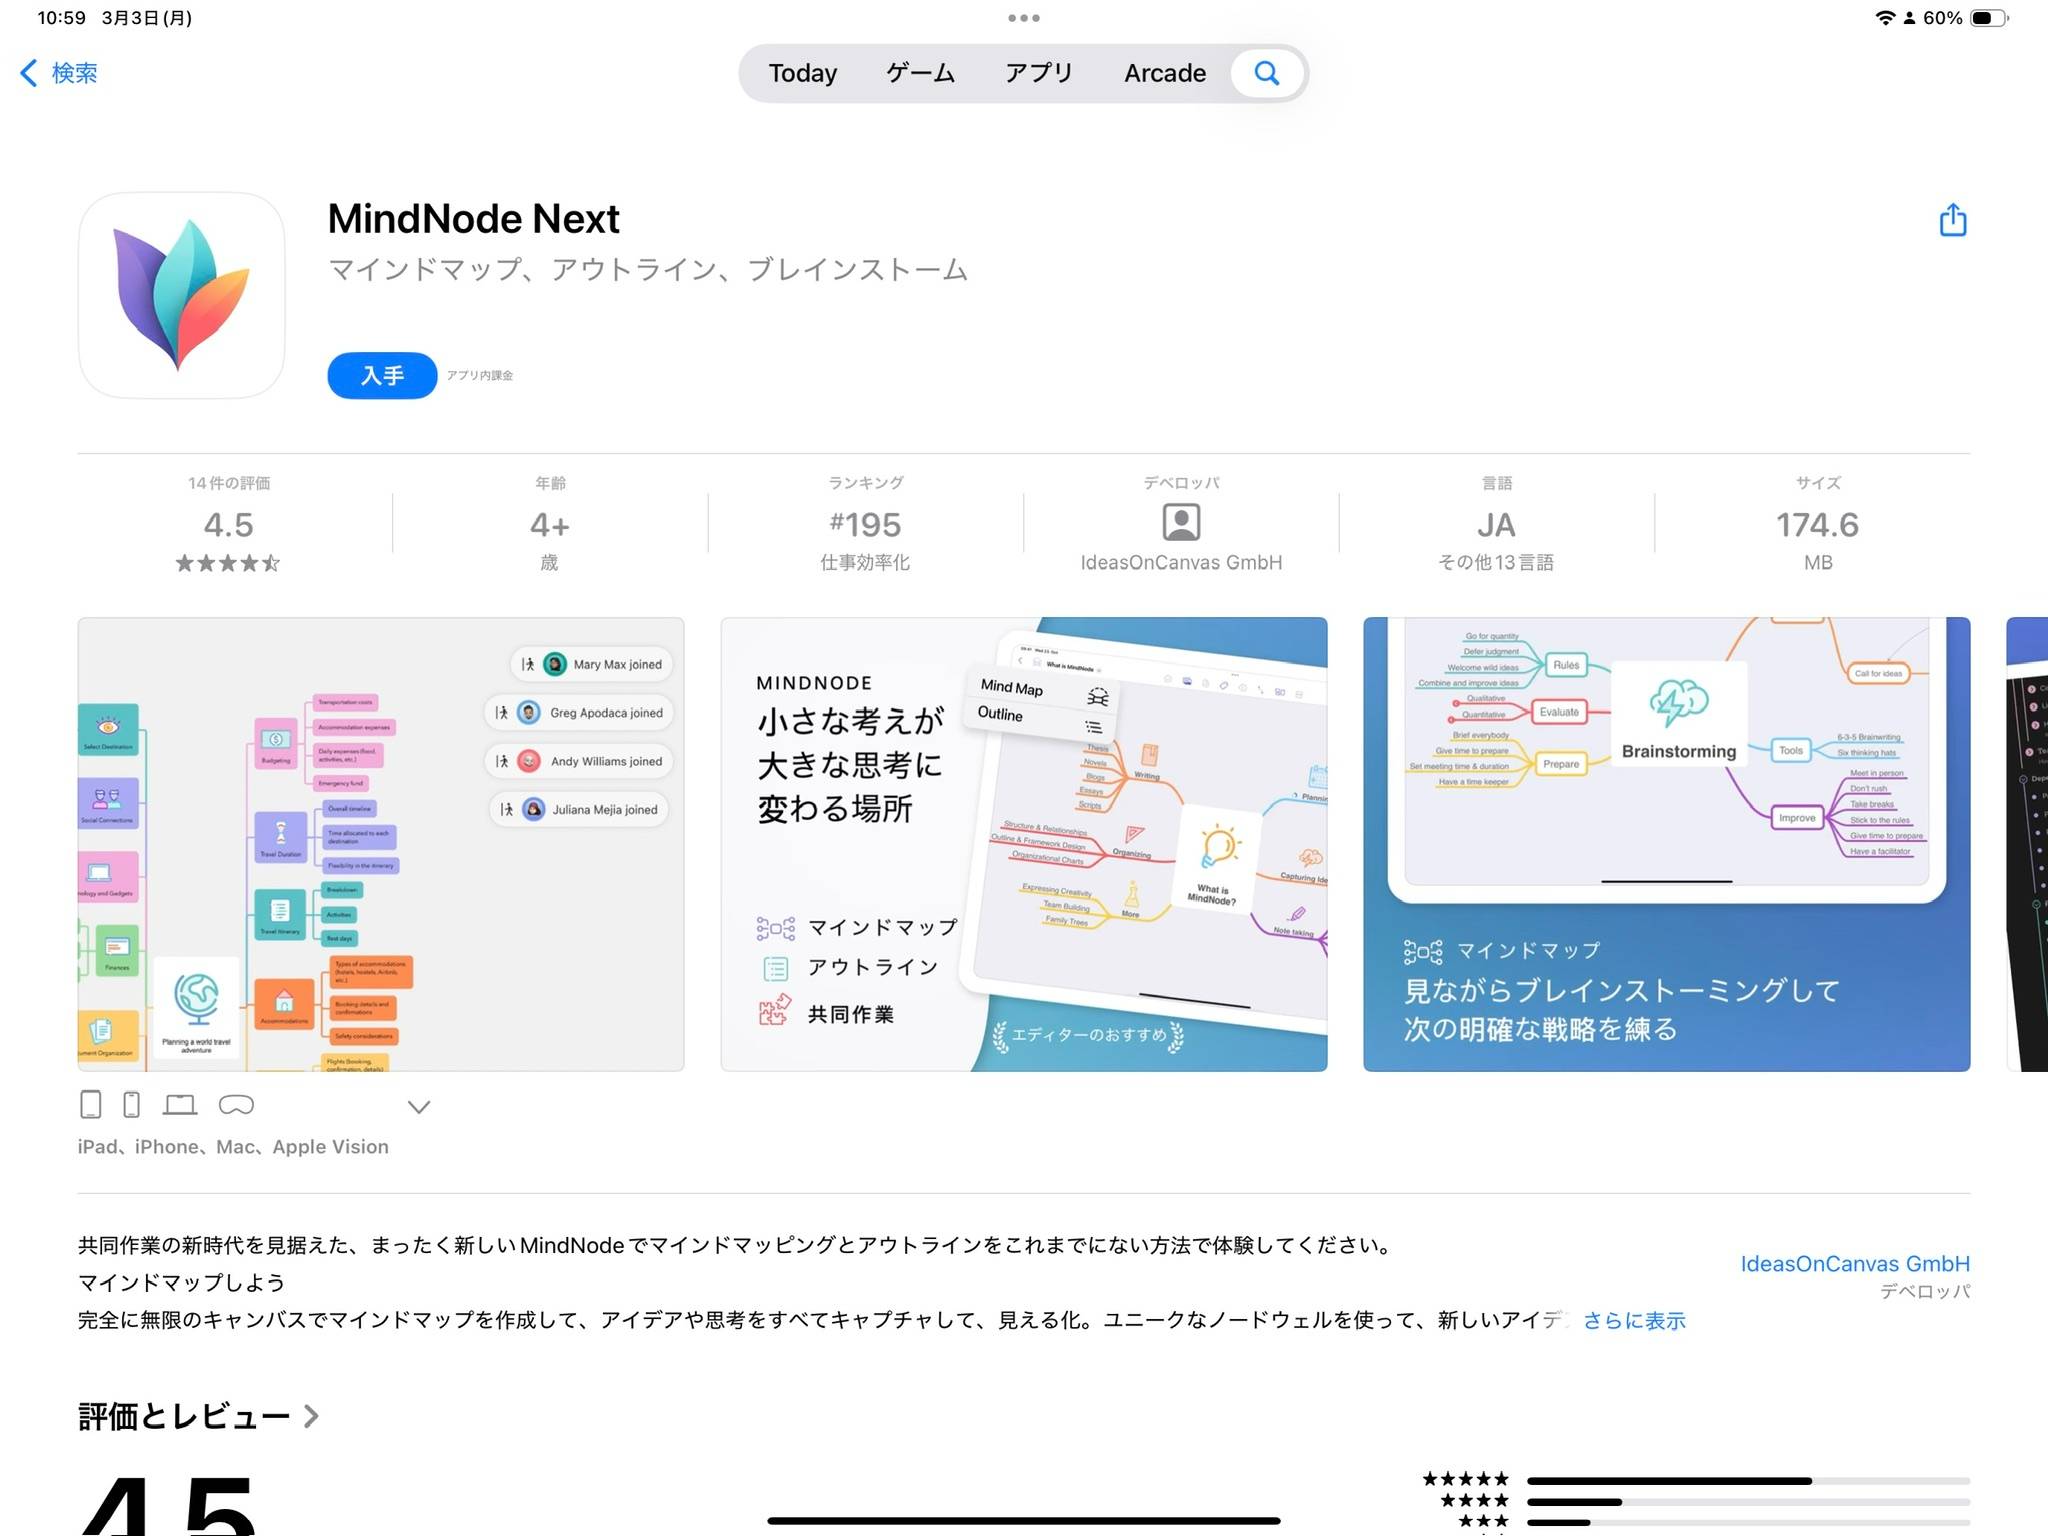This screenshot has height=1536, width=2048.
Task: Open the IdeasOnCanvas GmbH developer link
Action: point(1855,1264)
